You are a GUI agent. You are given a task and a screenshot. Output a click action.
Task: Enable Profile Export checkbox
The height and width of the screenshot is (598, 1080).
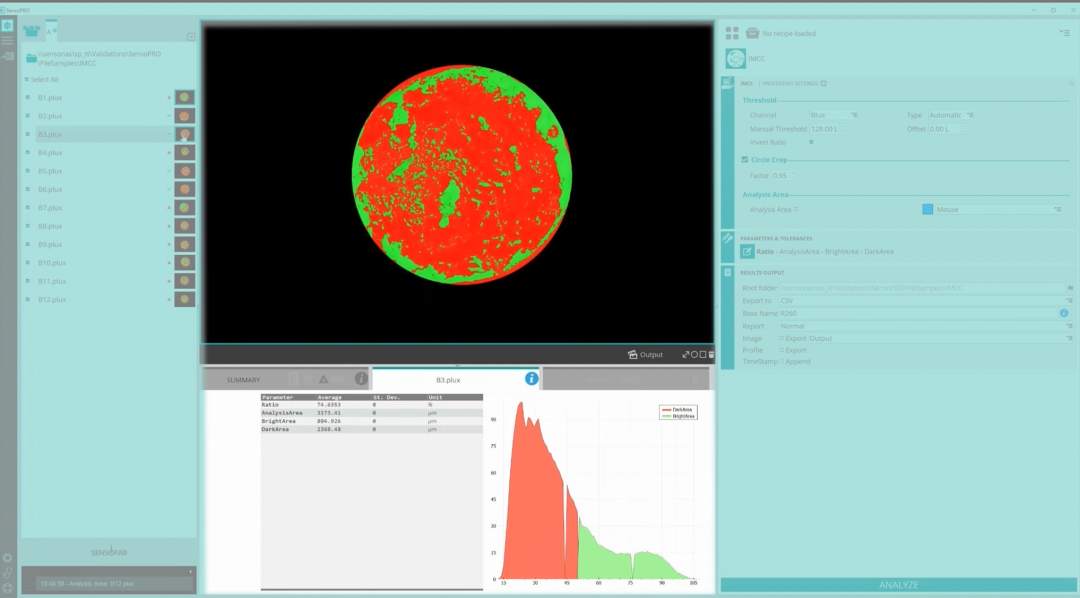781,350
